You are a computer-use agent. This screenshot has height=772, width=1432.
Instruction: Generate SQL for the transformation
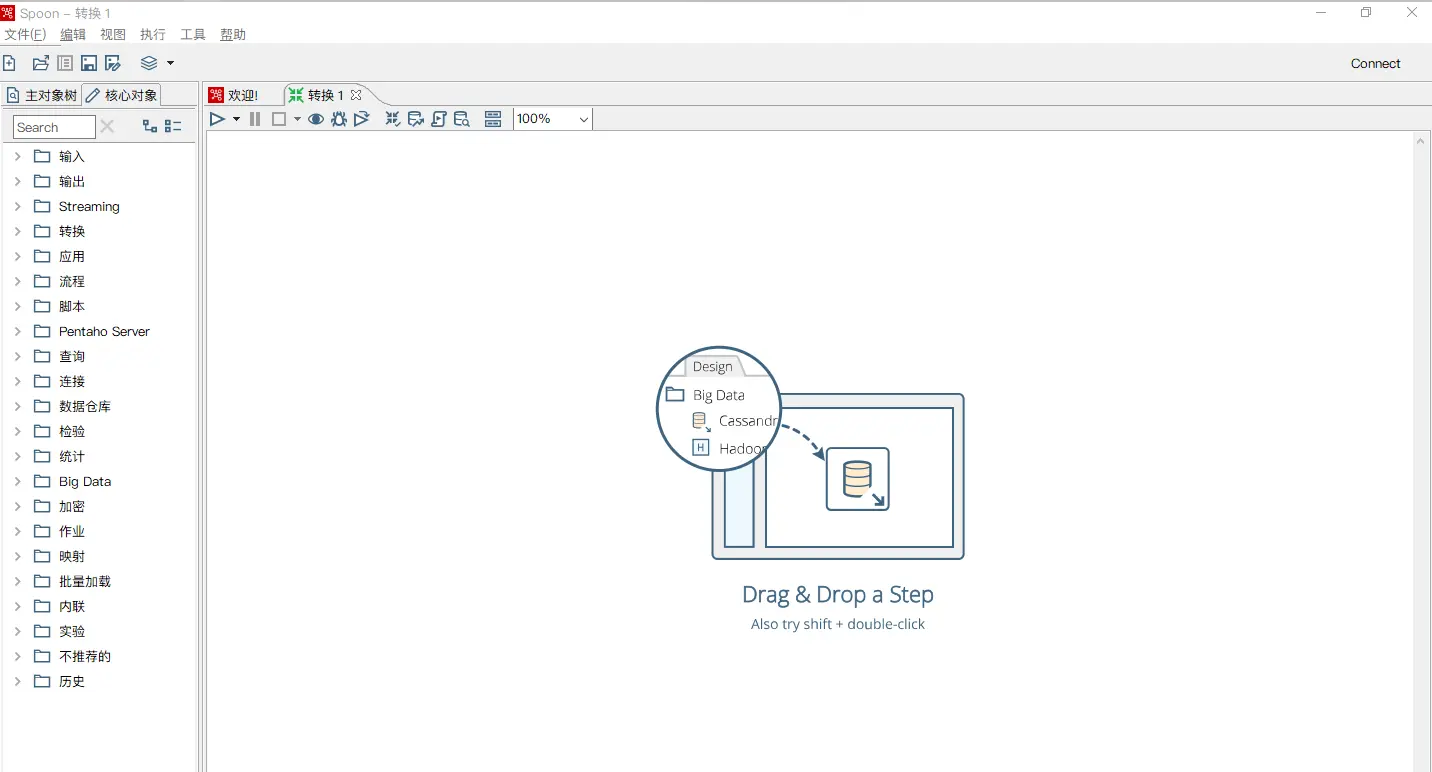(439, 119)
